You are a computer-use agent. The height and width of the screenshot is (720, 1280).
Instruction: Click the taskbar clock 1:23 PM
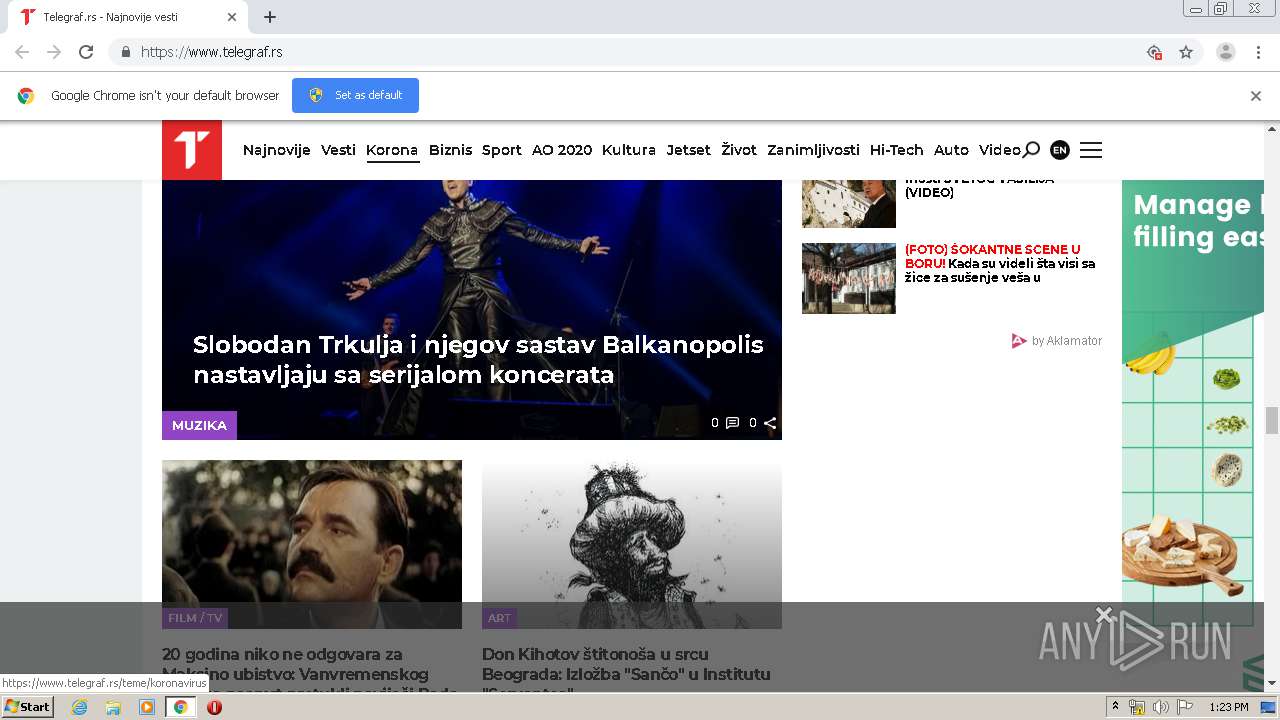click(1228, 707)
